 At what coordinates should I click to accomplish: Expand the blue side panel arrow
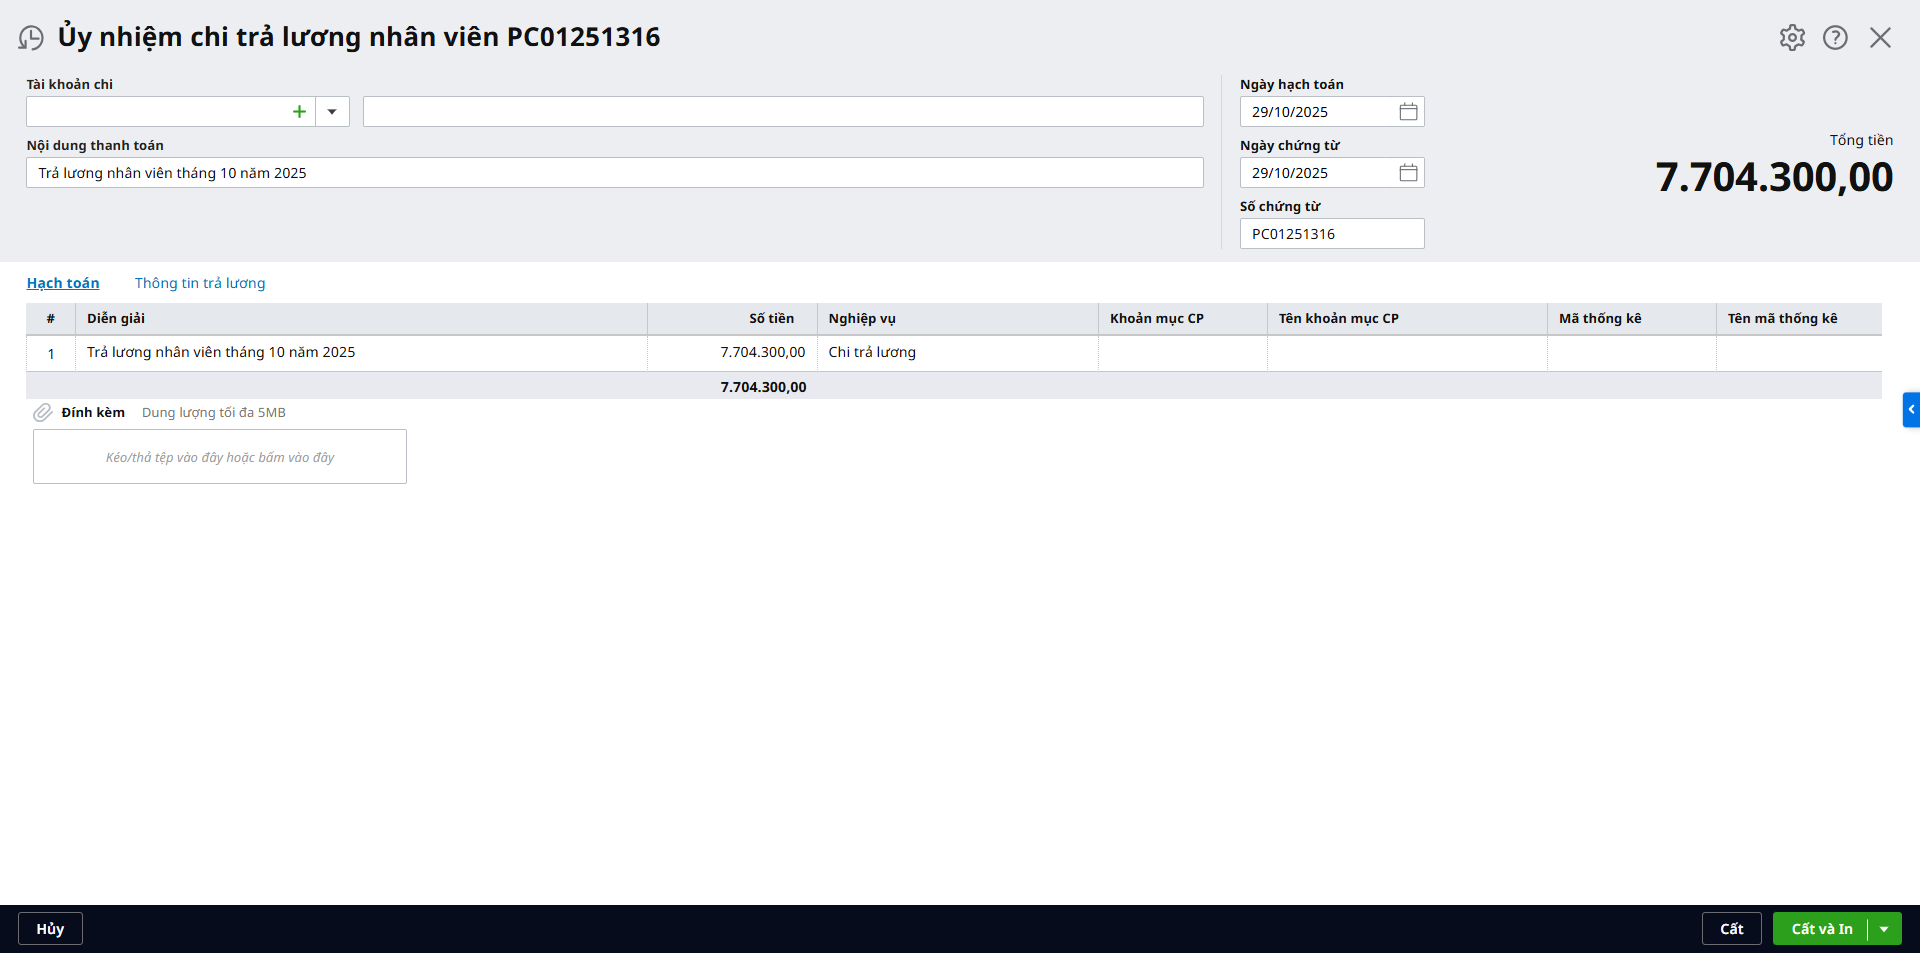tap(1910, 410)
